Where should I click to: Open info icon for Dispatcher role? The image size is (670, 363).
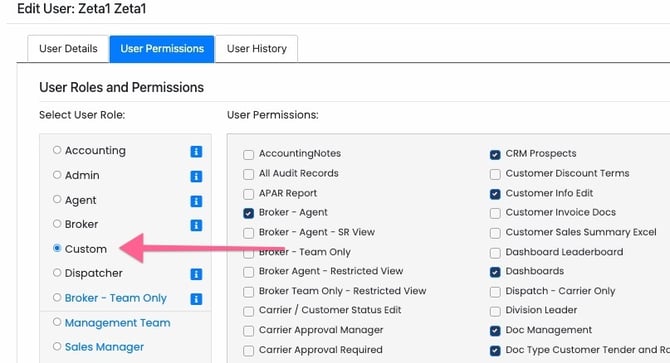196,274
